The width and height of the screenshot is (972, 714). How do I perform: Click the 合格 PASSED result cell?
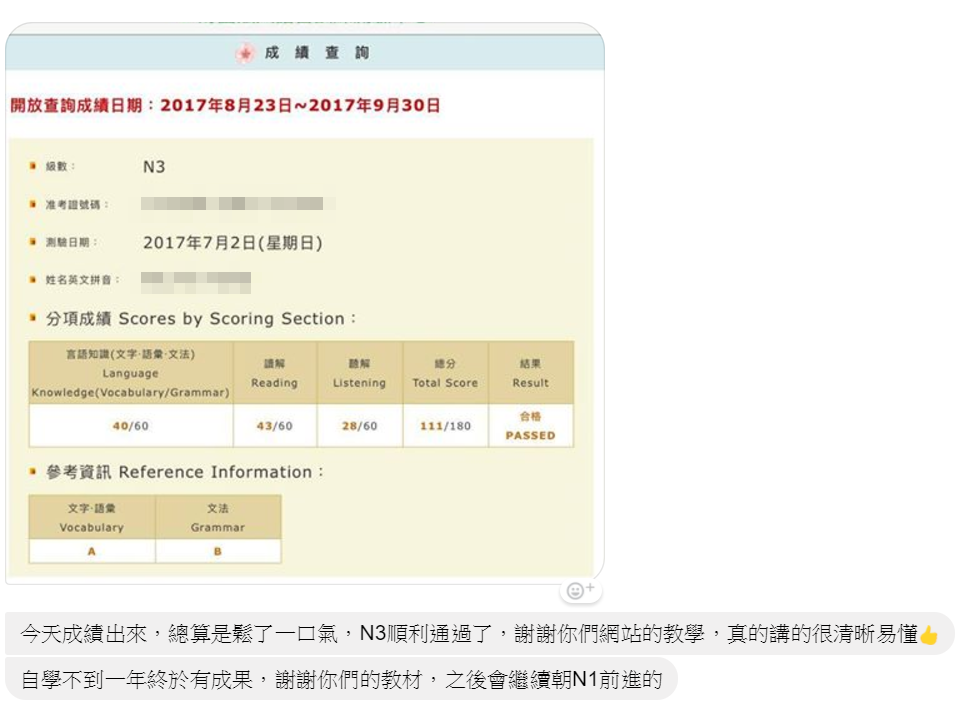530,426
